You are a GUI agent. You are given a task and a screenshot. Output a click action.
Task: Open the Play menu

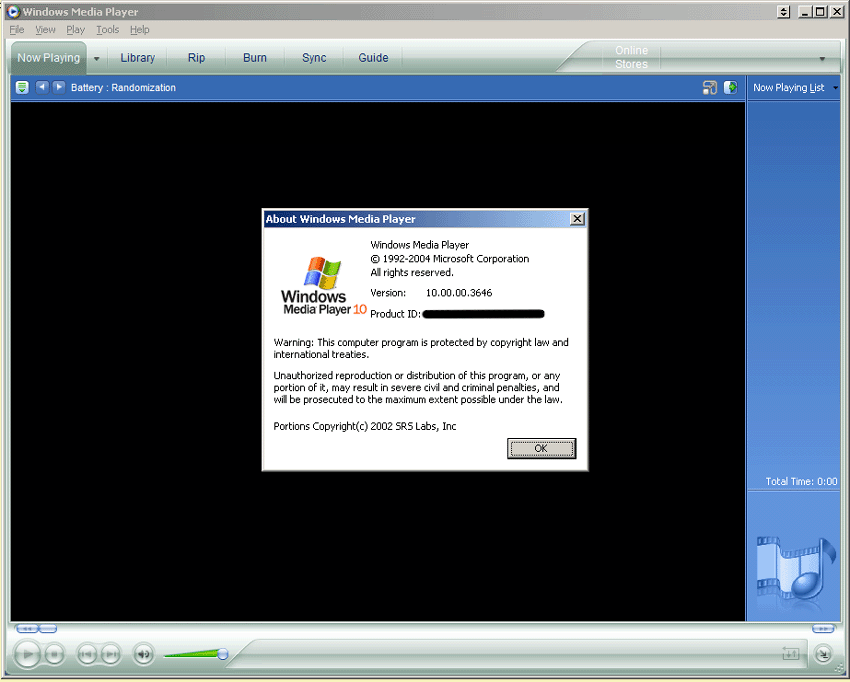(x=75, y=30)
